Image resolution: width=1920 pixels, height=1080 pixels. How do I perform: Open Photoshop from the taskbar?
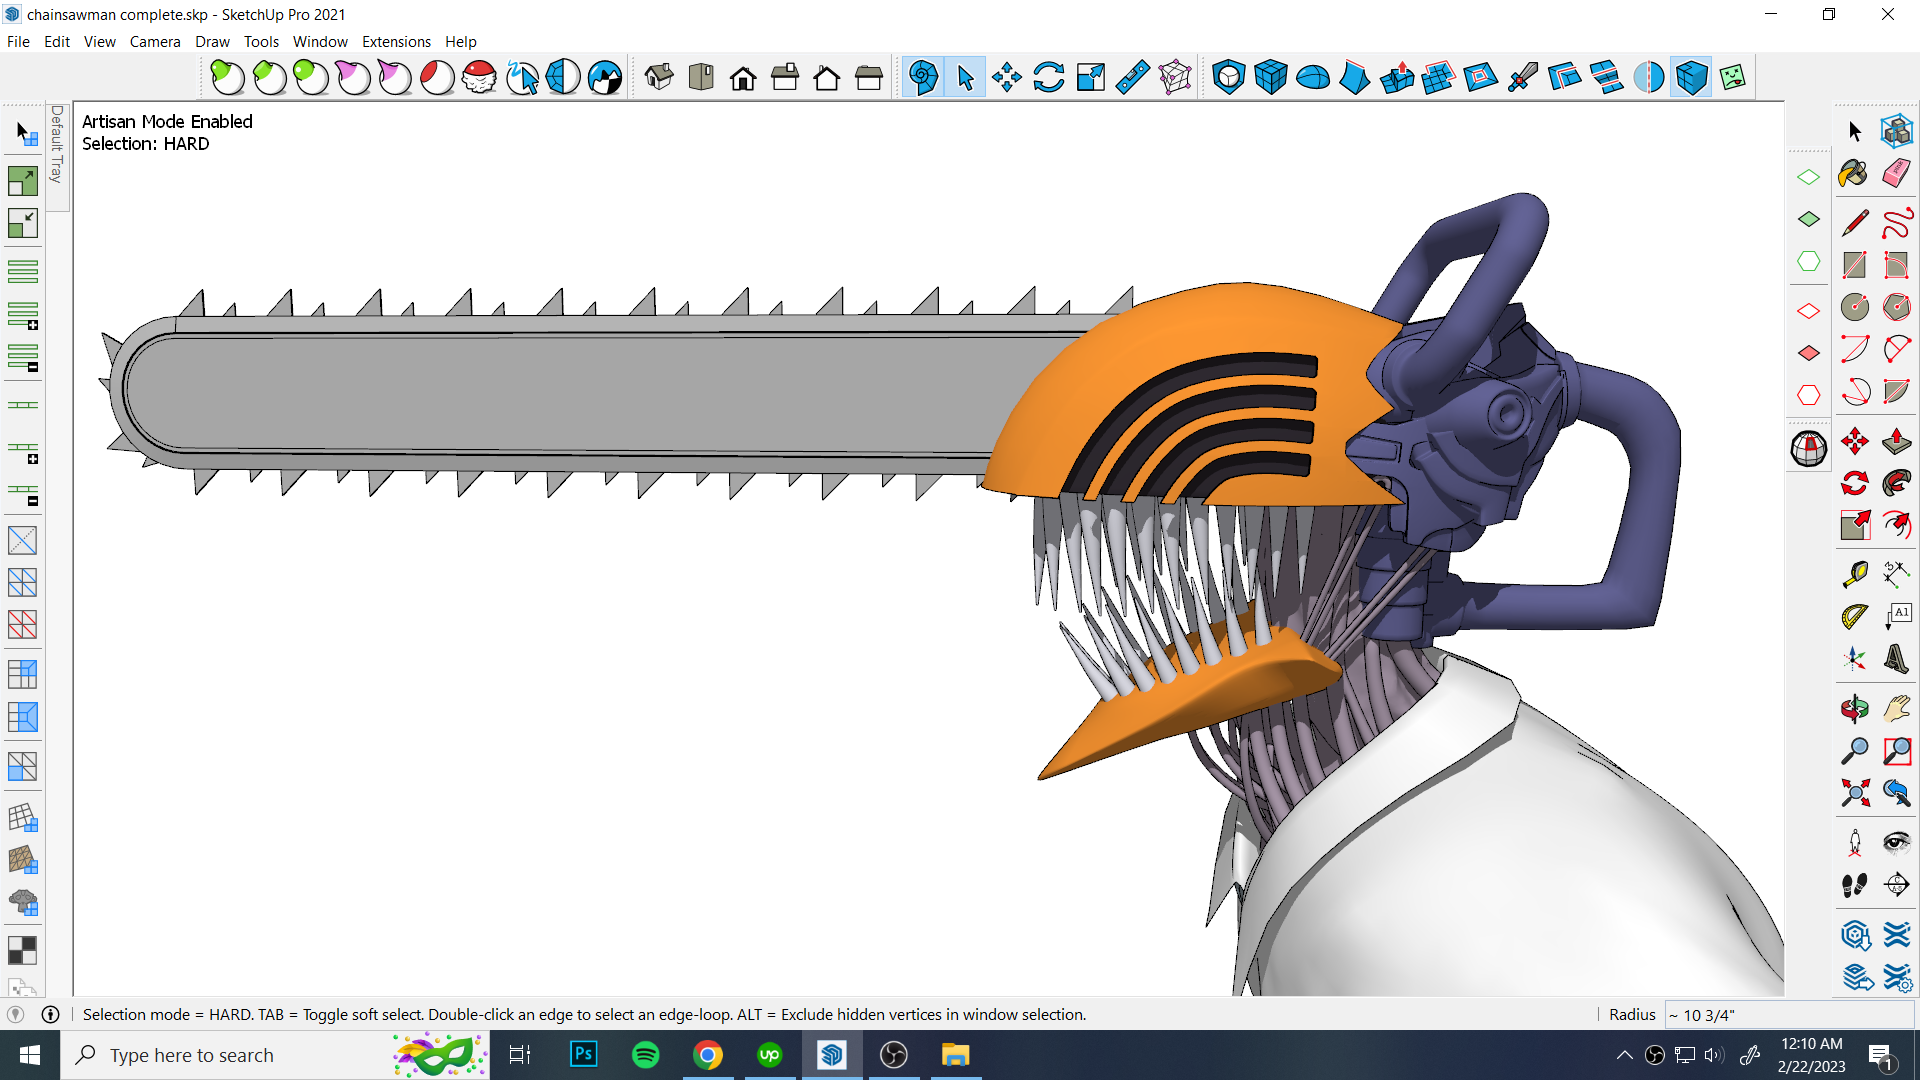coord(584,1055)
